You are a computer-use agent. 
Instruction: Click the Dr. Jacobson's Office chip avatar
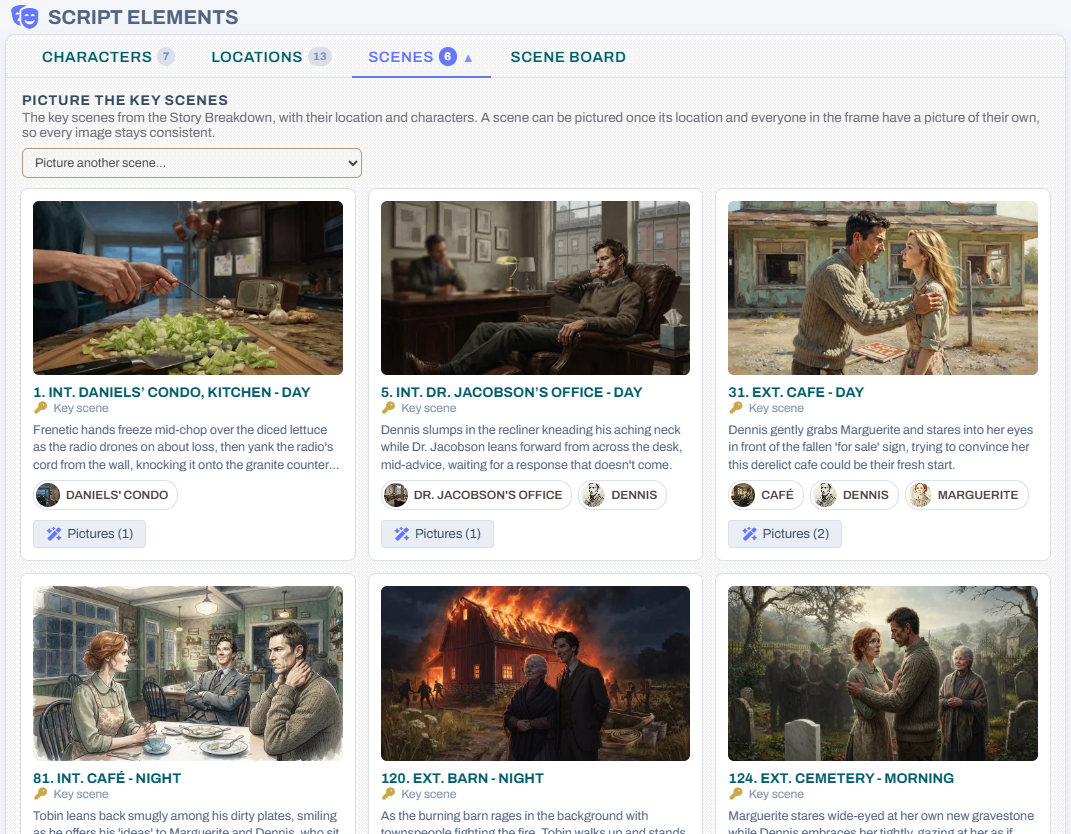point(395,495)
